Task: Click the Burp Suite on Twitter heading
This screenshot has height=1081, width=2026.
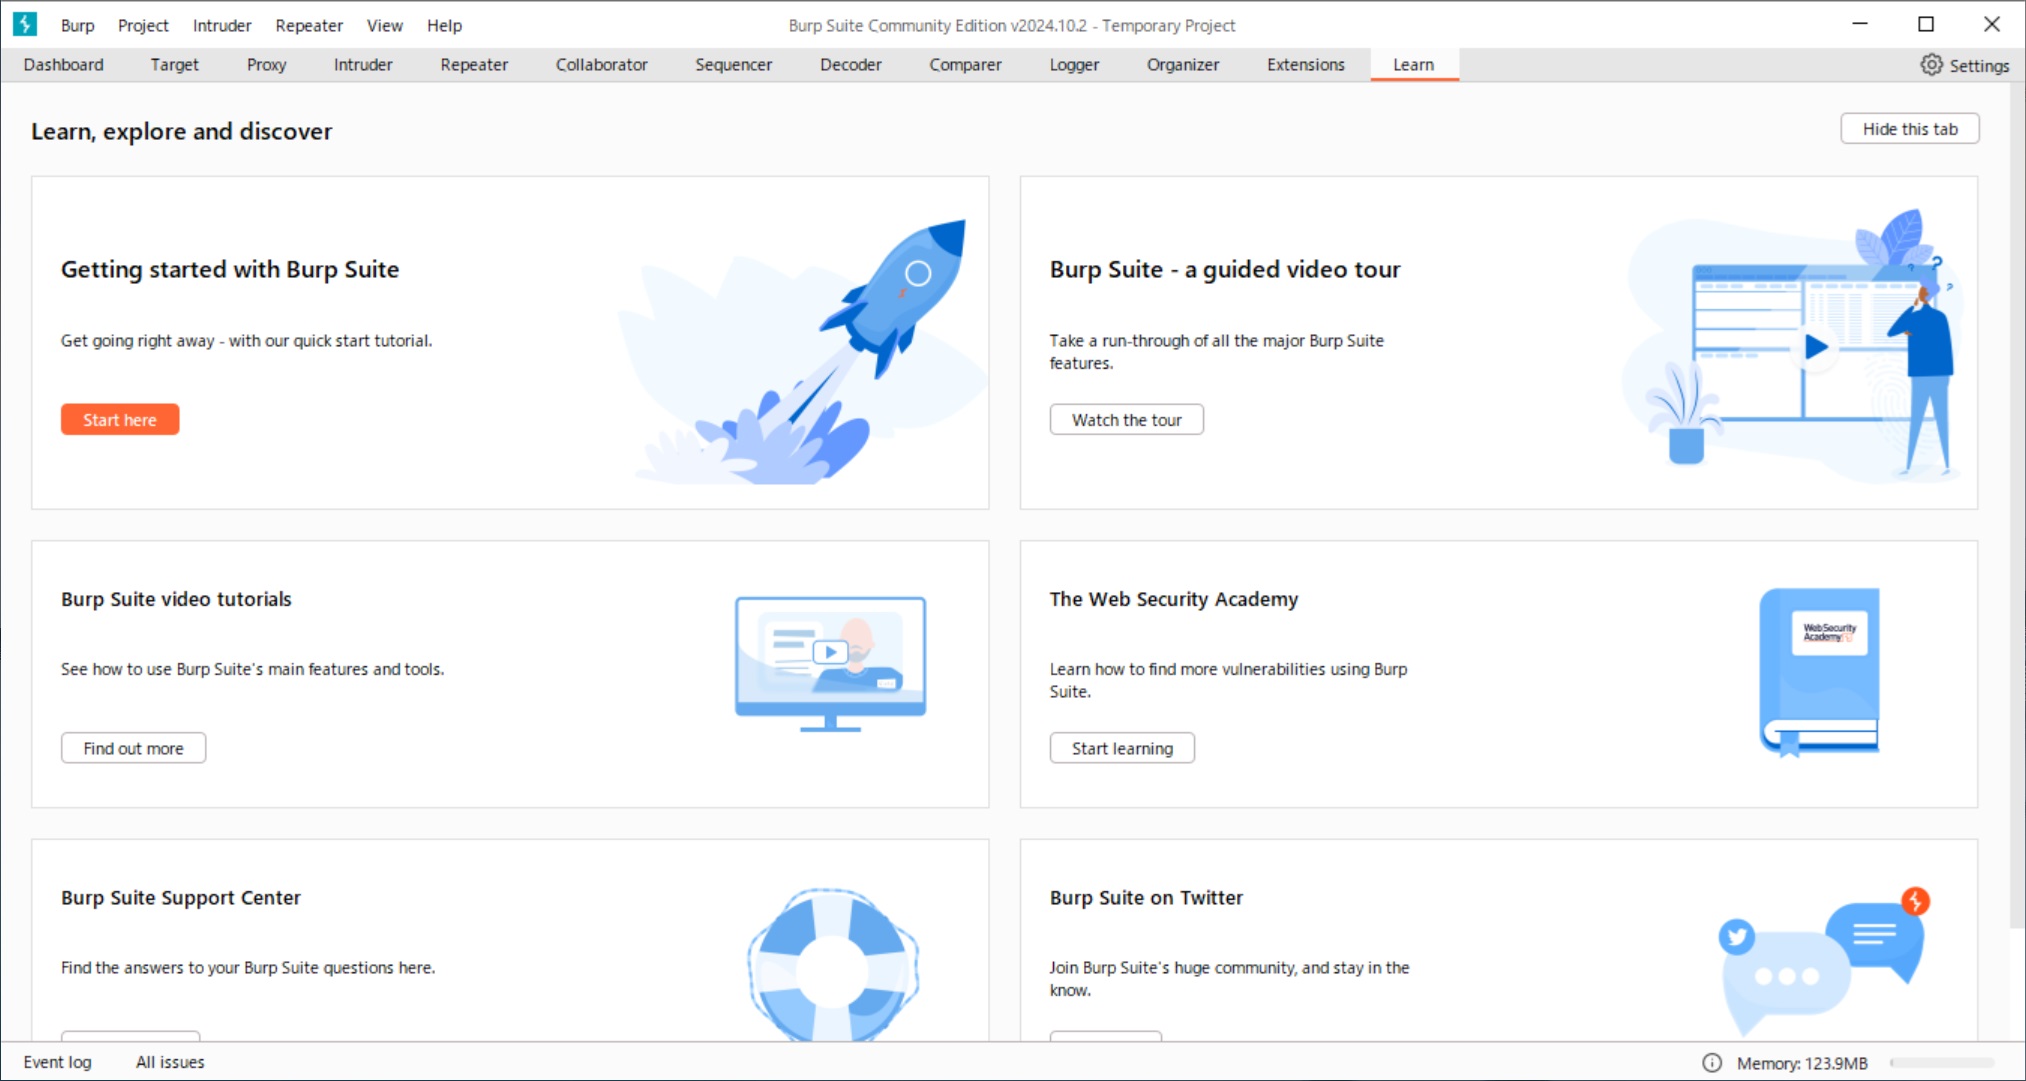Action: (1146, 897)
